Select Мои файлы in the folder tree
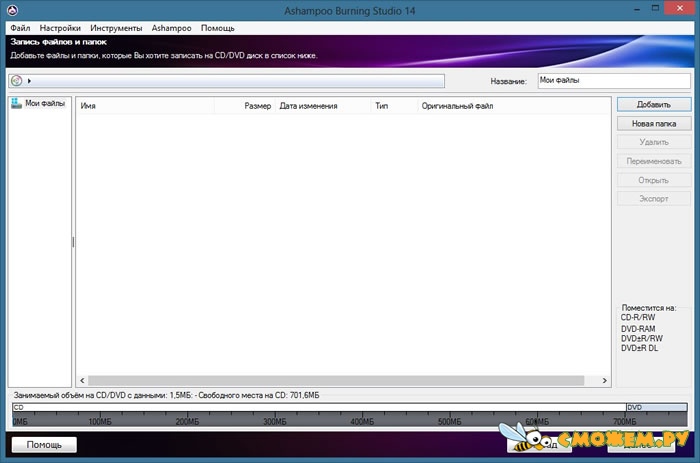The image size is (700, 463). (45, 103)
